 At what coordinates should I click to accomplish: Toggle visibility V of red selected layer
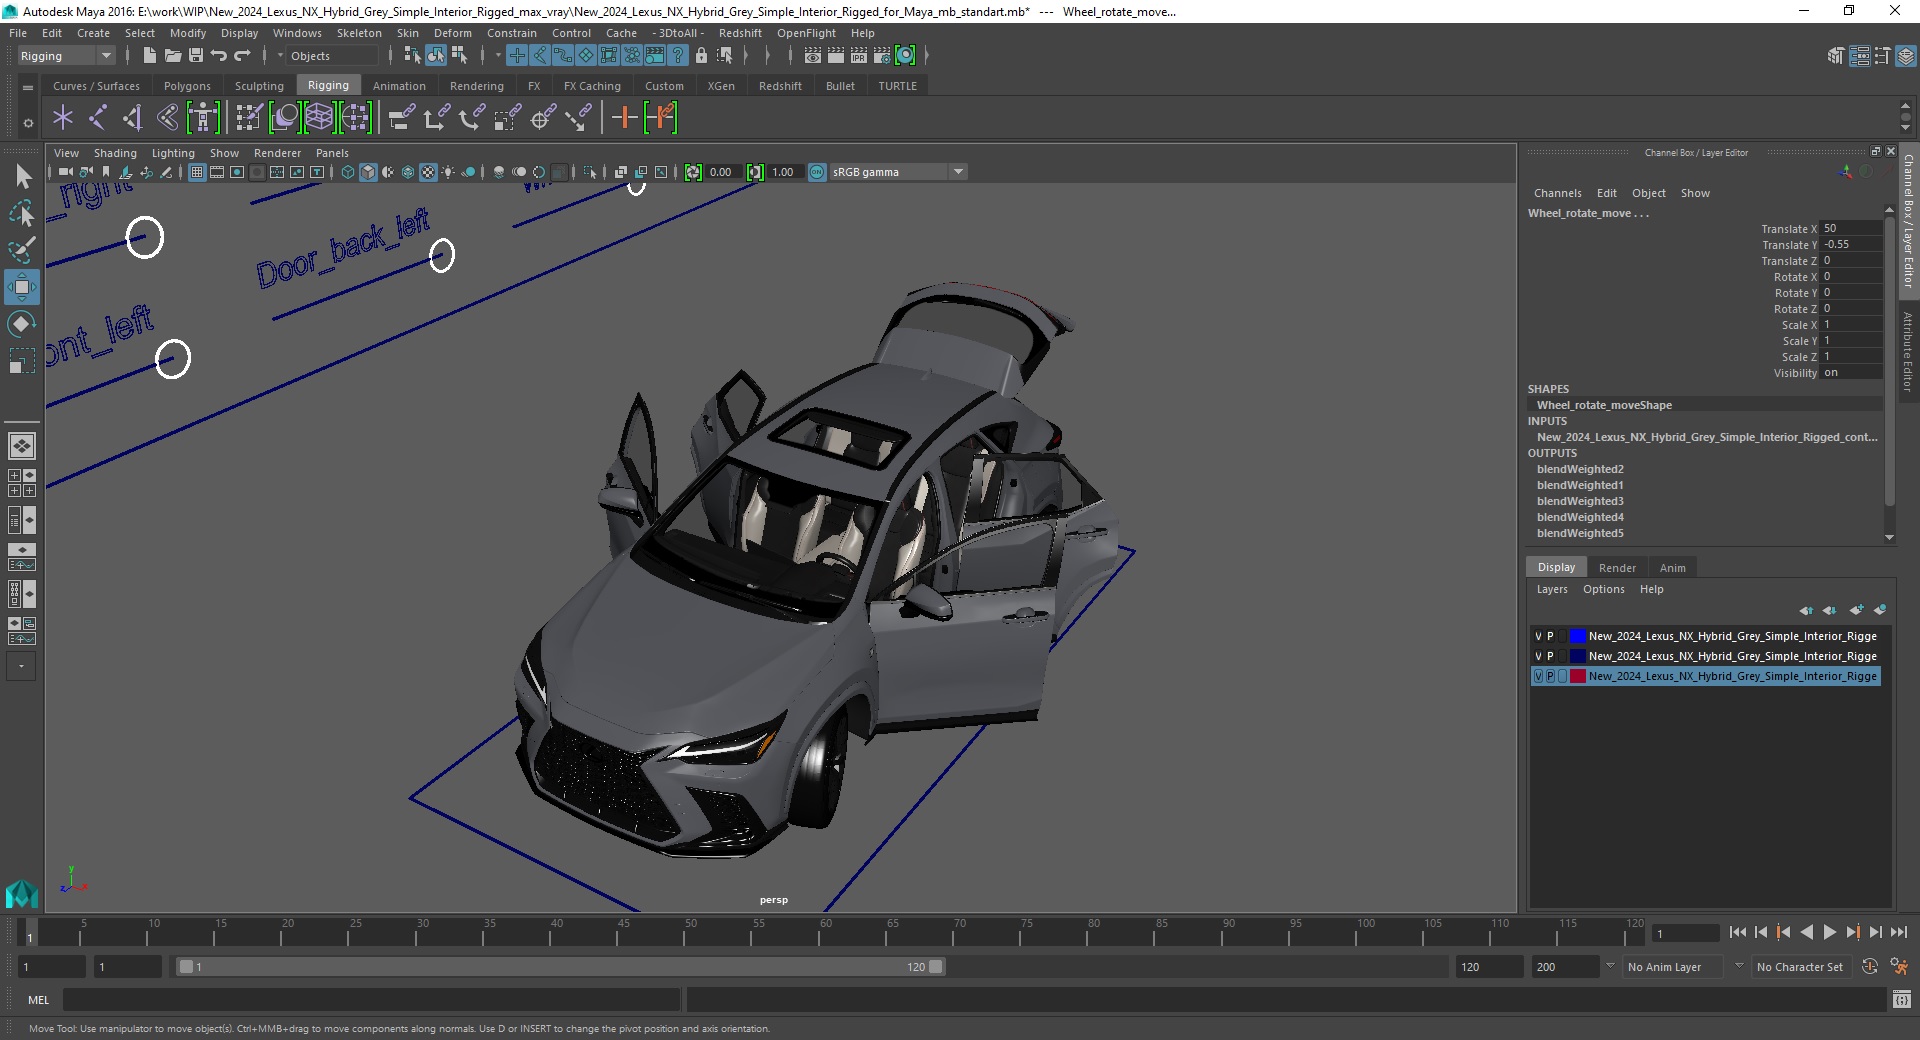click(x=1538, y=676)
